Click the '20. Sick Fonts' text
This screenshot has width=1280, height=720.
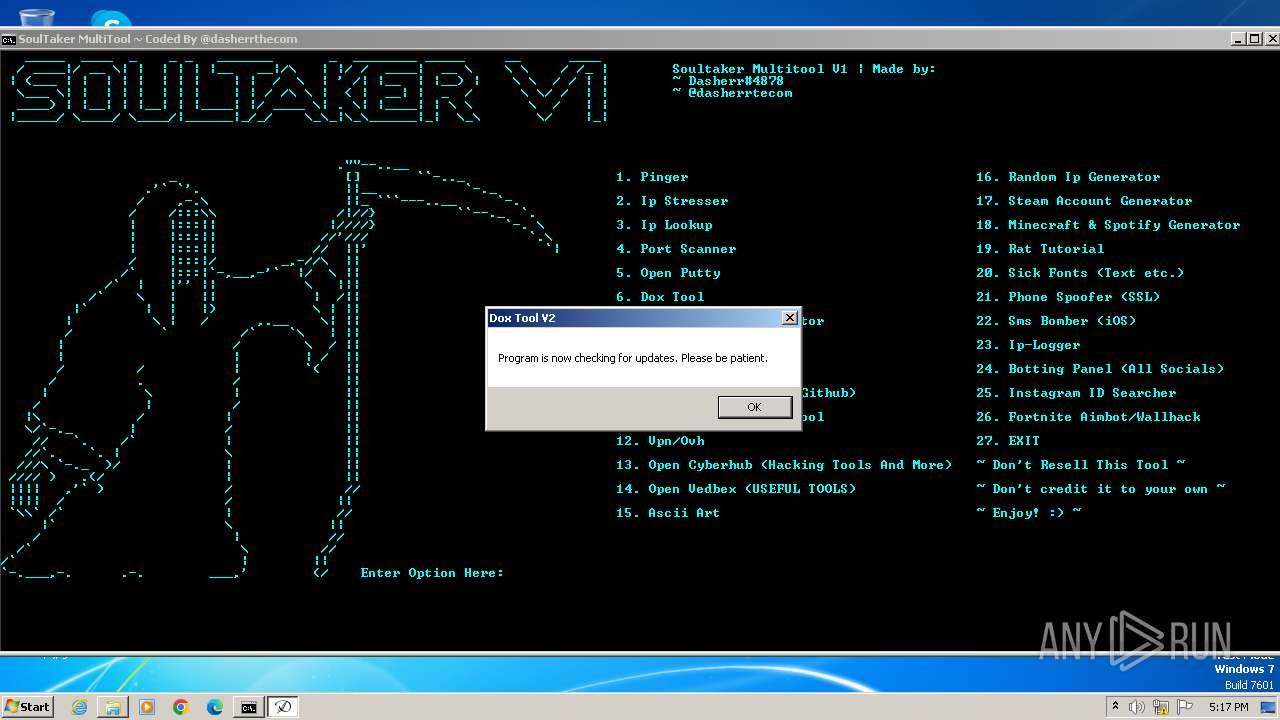pos(1080,273)
